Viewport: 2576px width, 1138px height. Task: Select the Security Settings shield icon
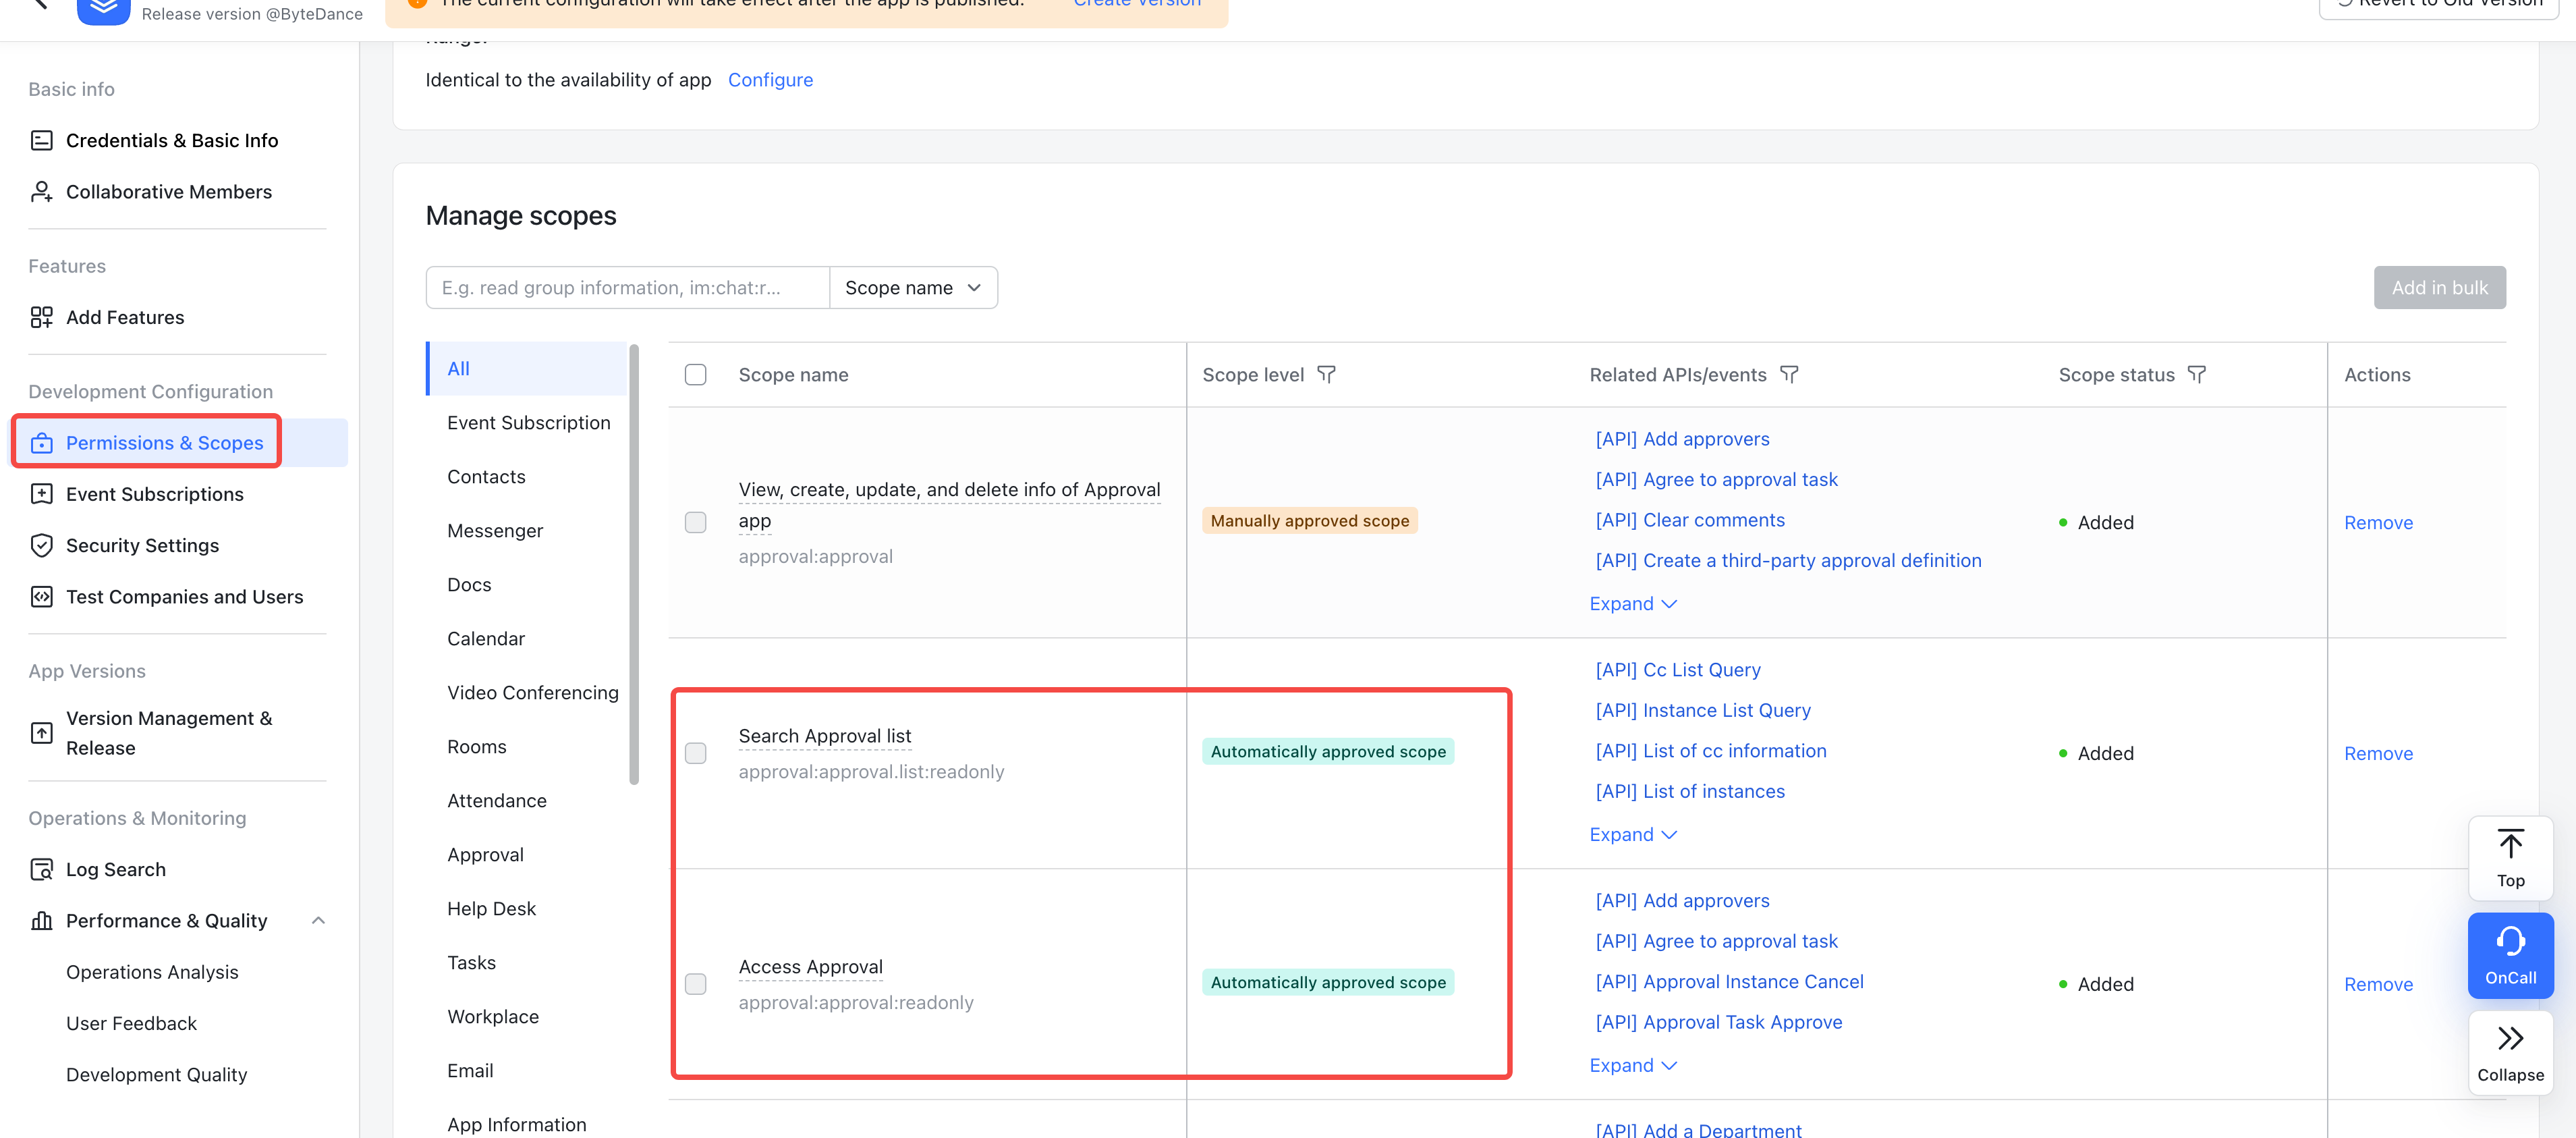tap(41, 545)
